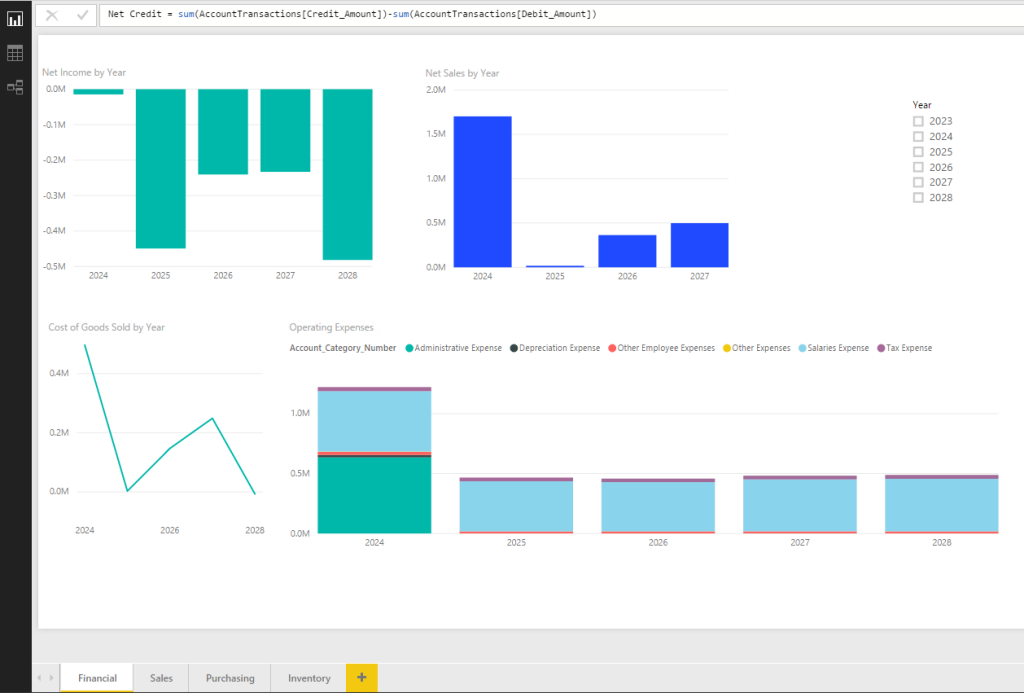This screenshot has height=693, width=1024.
Task: Click the Year slicer header
Action: tap(921, 105)
